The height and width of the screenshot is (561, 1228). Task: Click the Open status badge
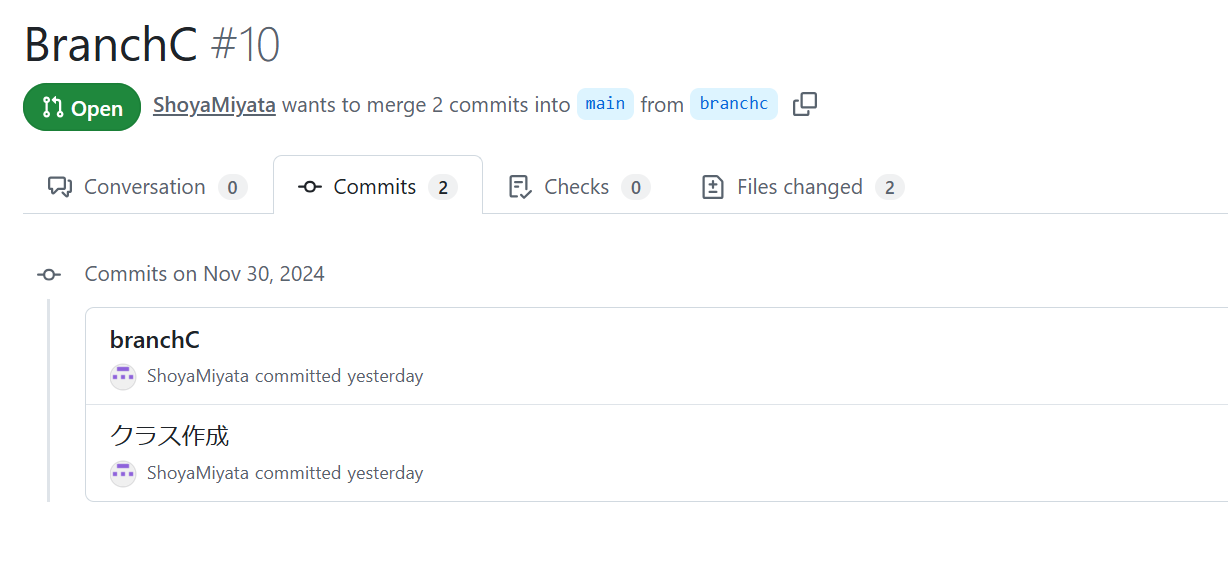pos(82,108)
